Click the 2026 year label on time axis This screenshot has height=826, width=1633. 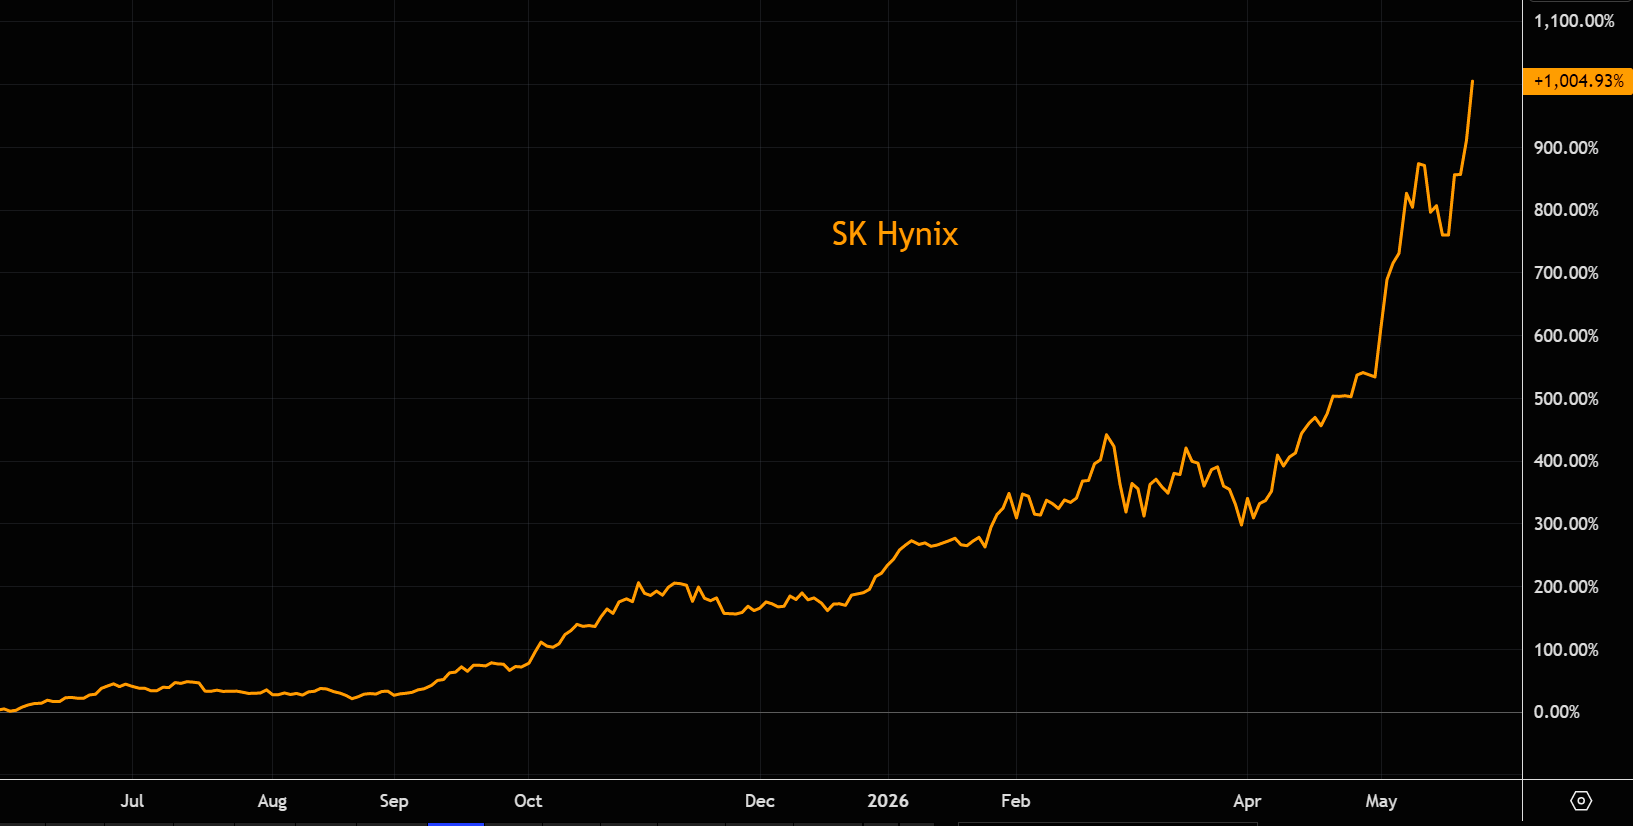(888, 801)
